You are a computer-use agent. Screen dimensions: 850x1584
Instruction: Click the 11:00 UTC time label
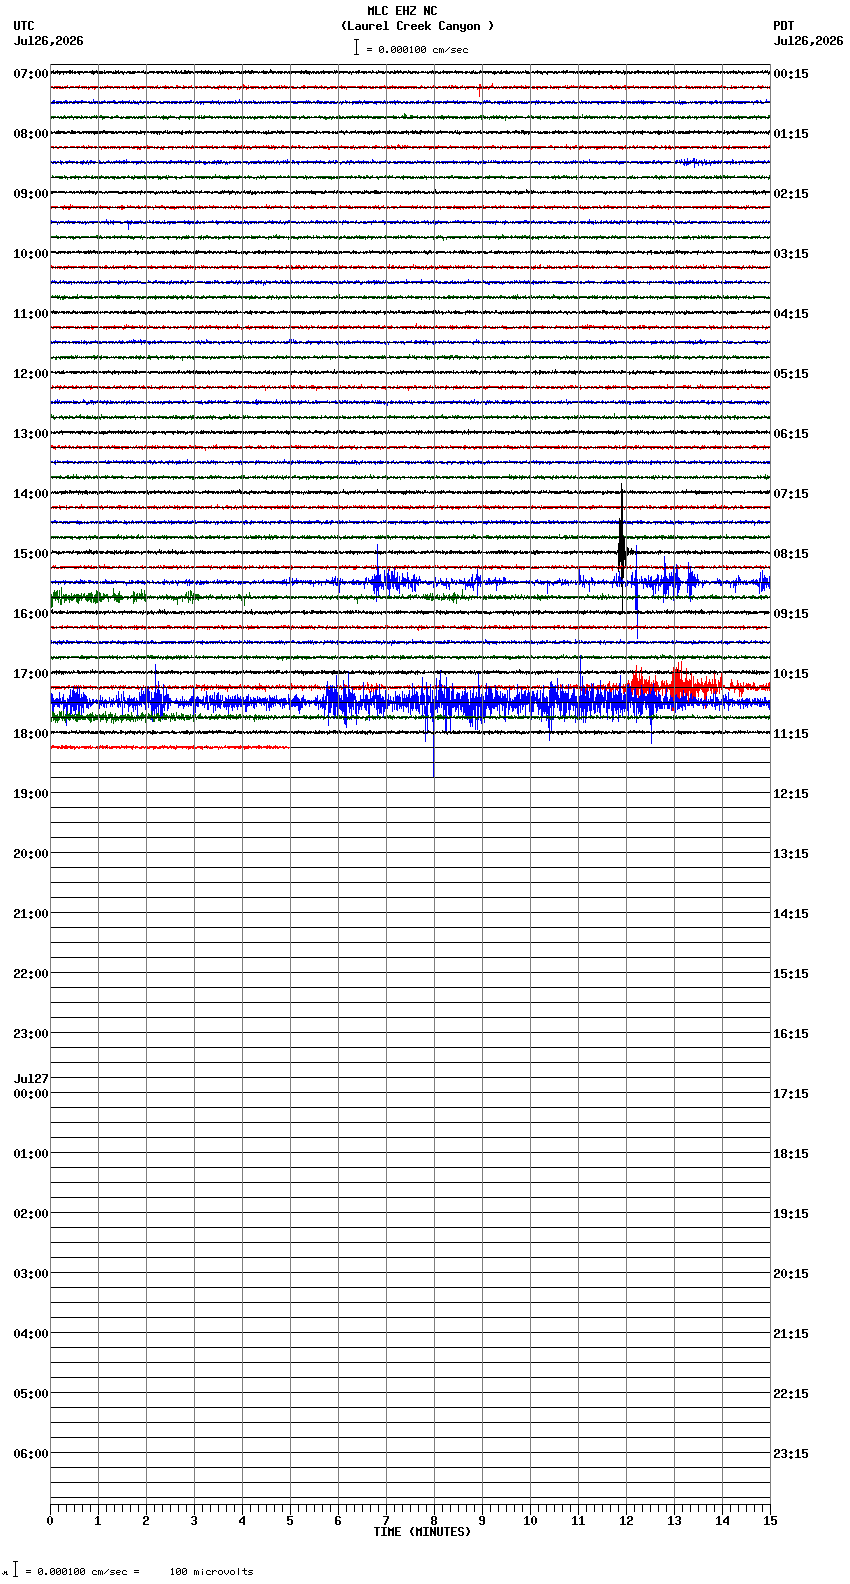[31, 314]
